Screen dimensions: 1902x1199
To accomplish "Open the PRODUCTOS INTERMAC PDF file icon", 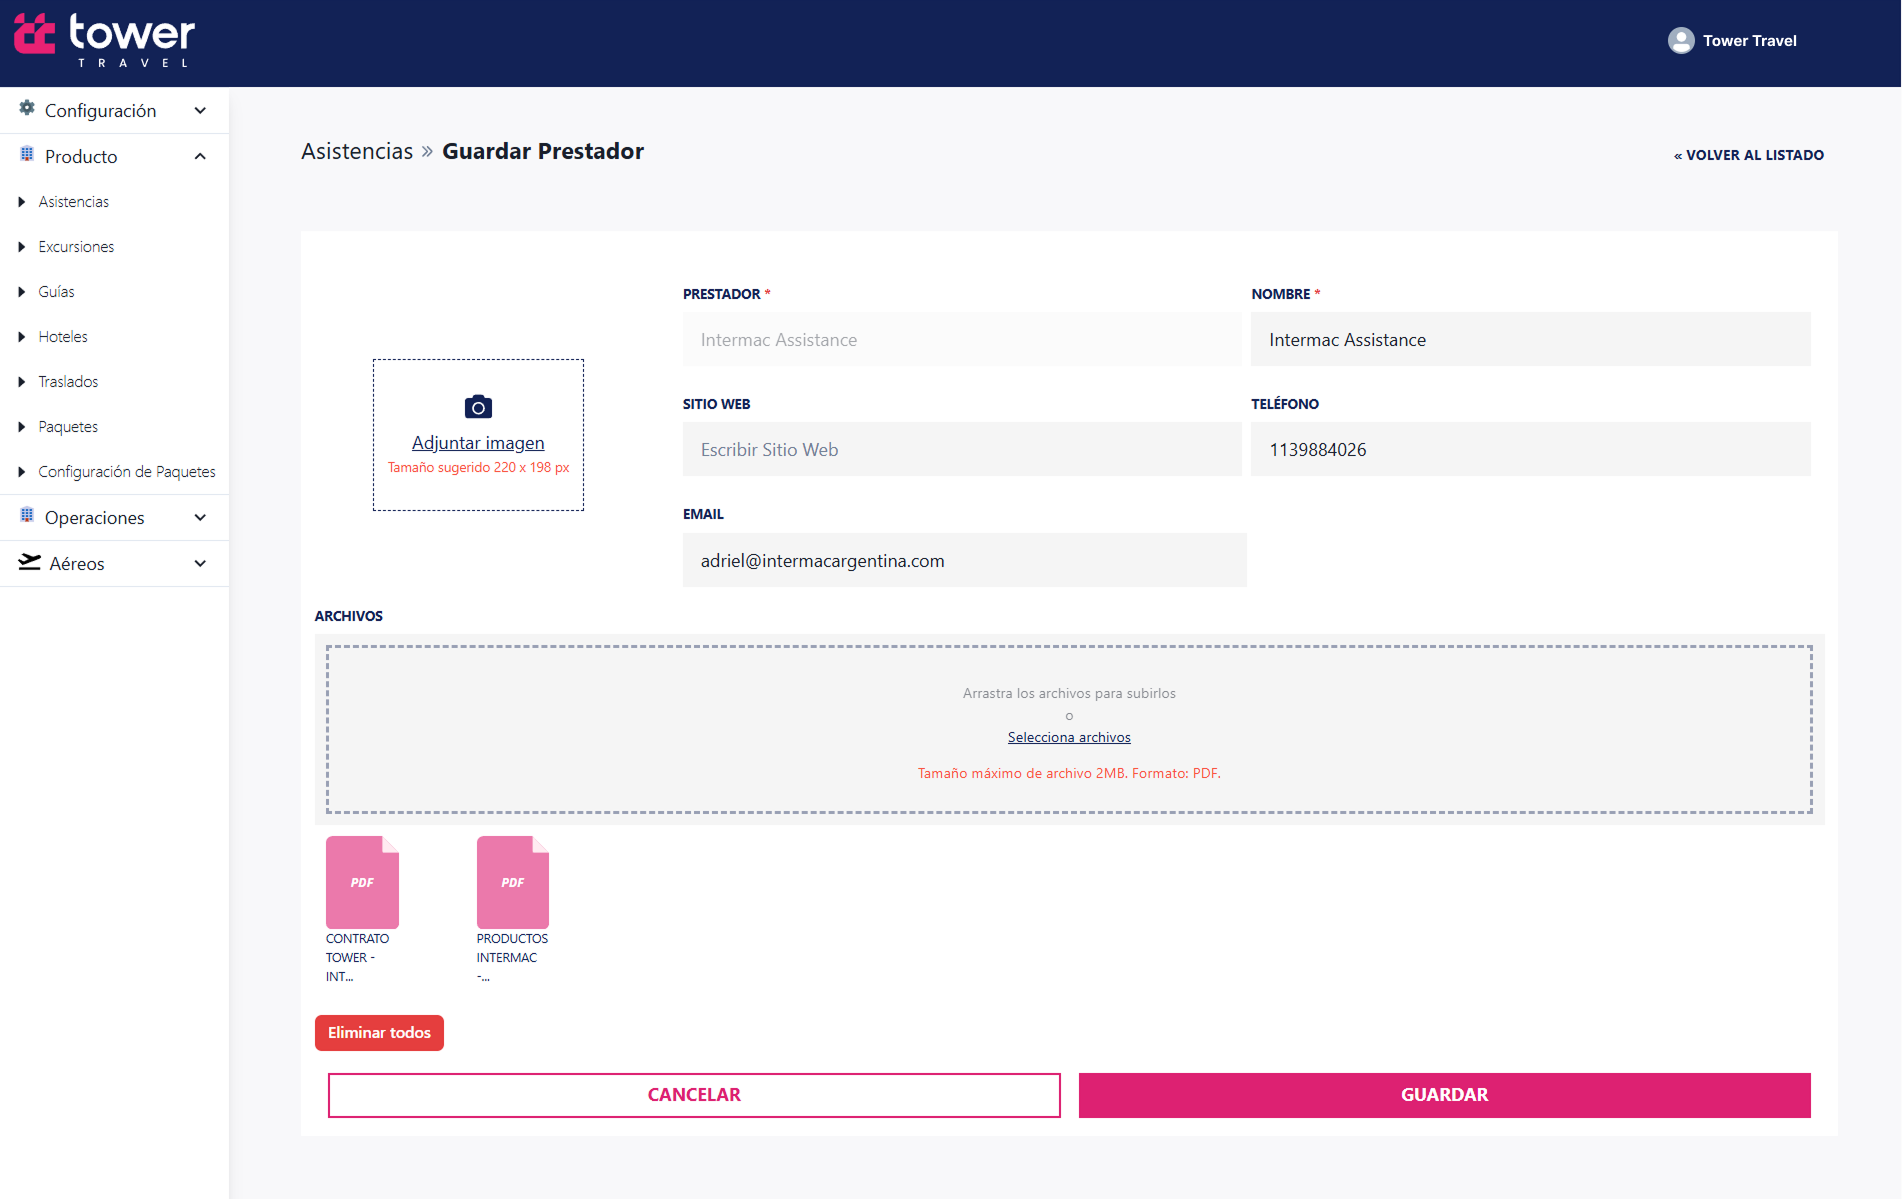I will click(x=513, y=882).
